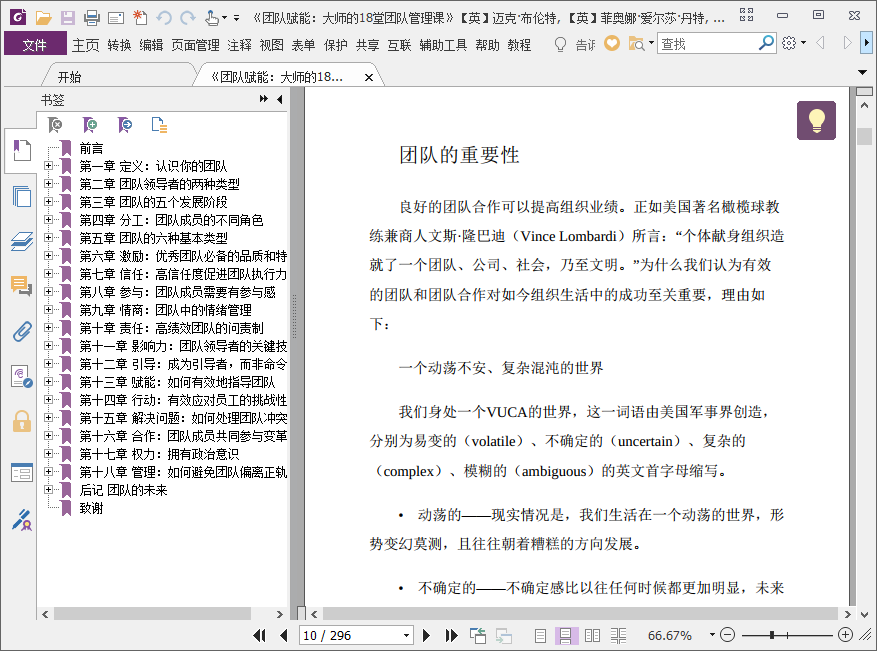Open the 保护 ribbon tab
Image resolution: width=877 pixels, height=651 pixels.
(335, 45)
